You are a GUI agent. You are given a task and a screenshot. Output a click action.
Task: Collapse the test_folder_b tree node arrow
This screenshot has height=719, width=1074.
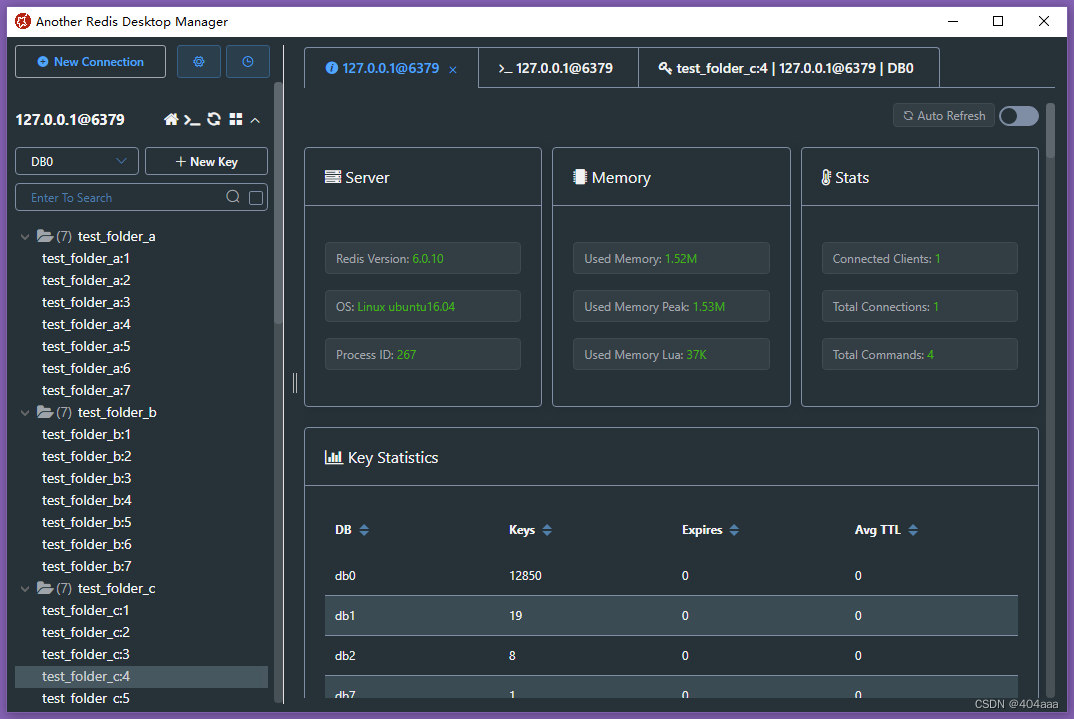(x=25, y=413)
